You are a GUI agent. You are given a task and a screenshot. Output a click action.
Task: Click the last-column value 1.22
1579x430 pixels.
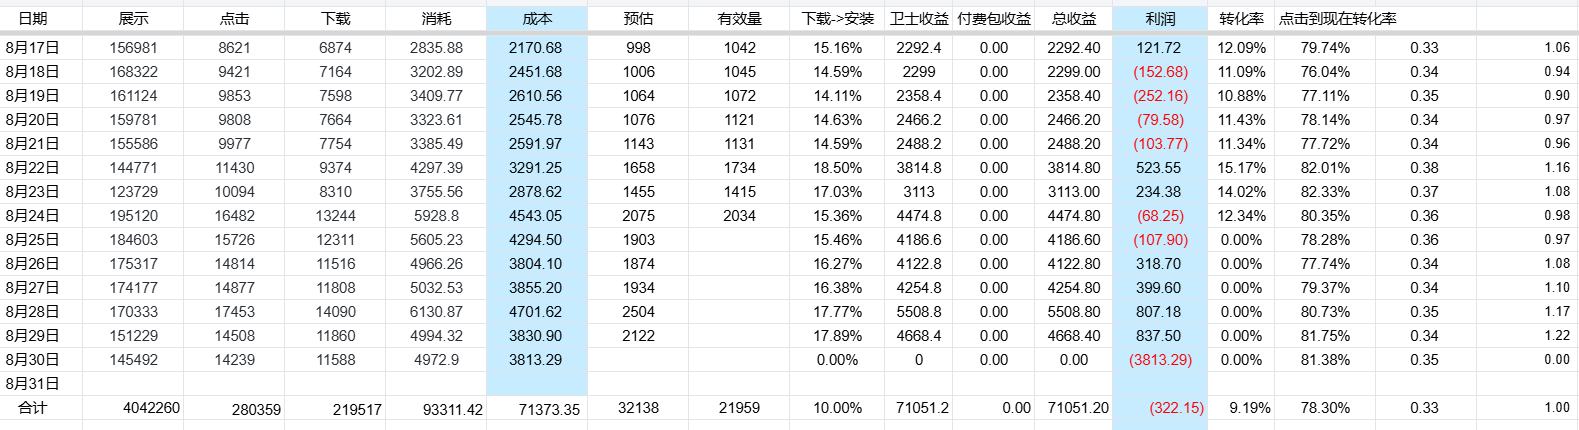pyautogui.click(x=1557, y=335)
